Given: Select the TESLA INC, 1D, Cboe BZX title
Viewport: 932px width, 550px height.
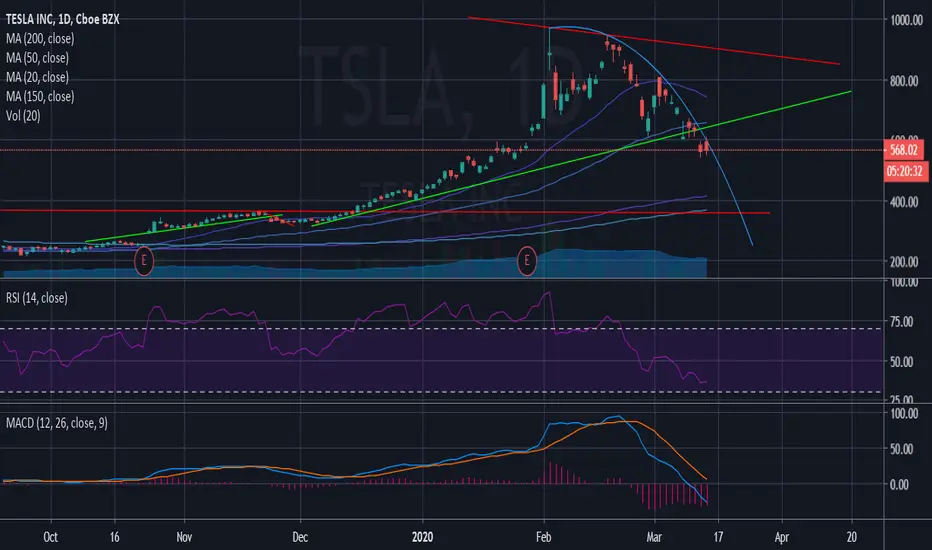Looking at the screenshot, I should [x=62, y=20].
